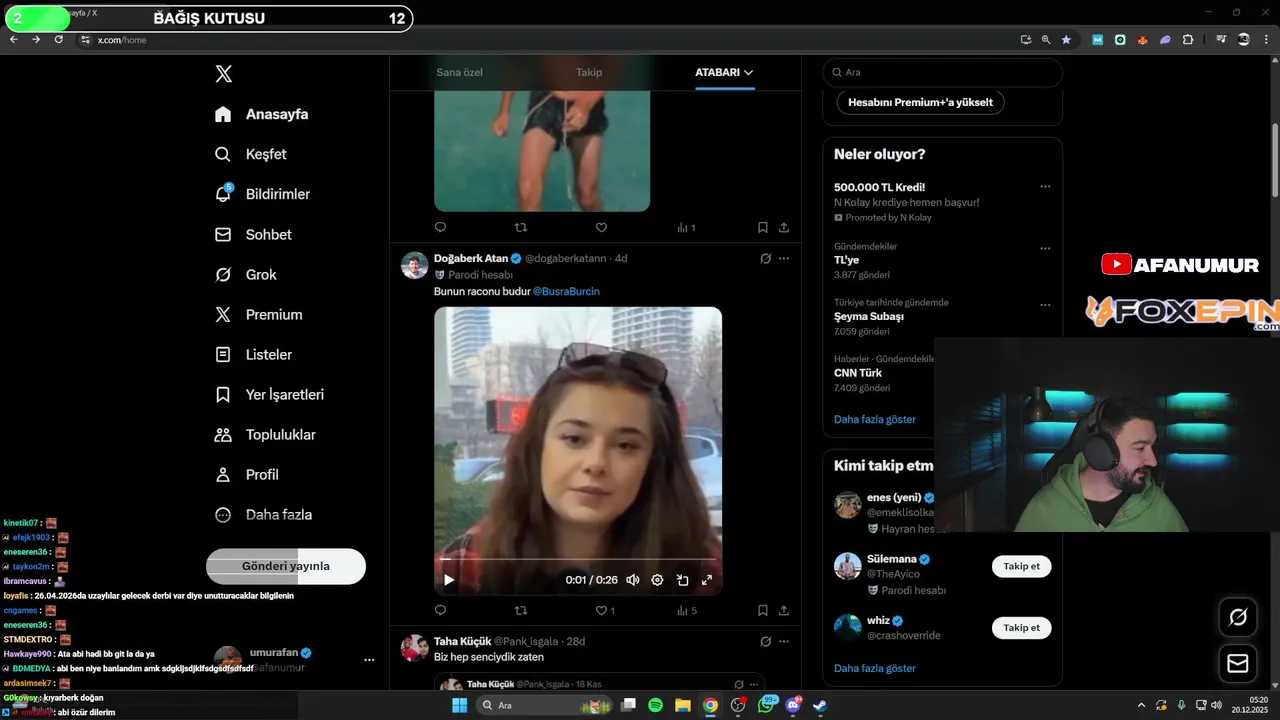Open options for Şeyma Subaşı trend

click(x=1045, y=305)
